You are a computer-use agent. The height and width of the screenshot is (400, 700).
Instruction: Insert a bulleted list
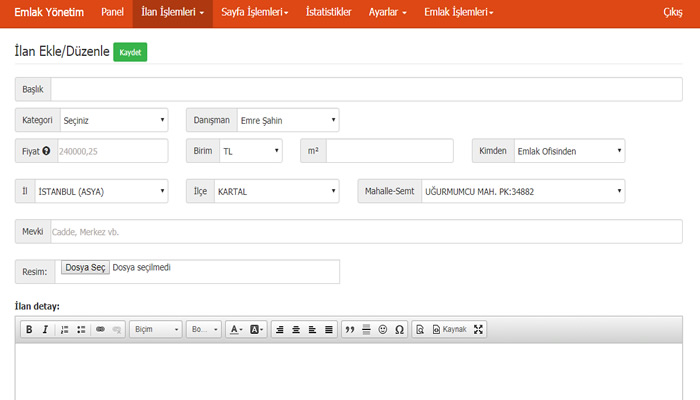click(x=81, y=329)
